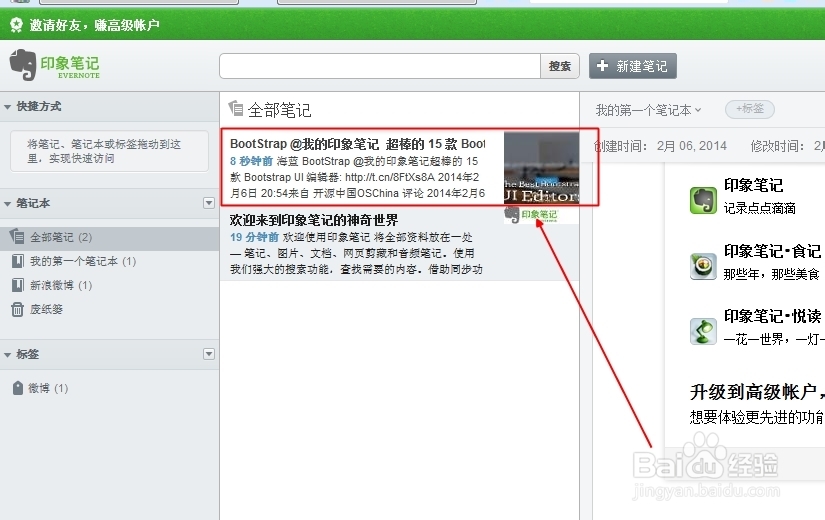Image resolution: width=825 pixels, height=520 pixels.
Task: Open the 邀请好友,赚高级帐户 banner link
Action: coord(94,25)
